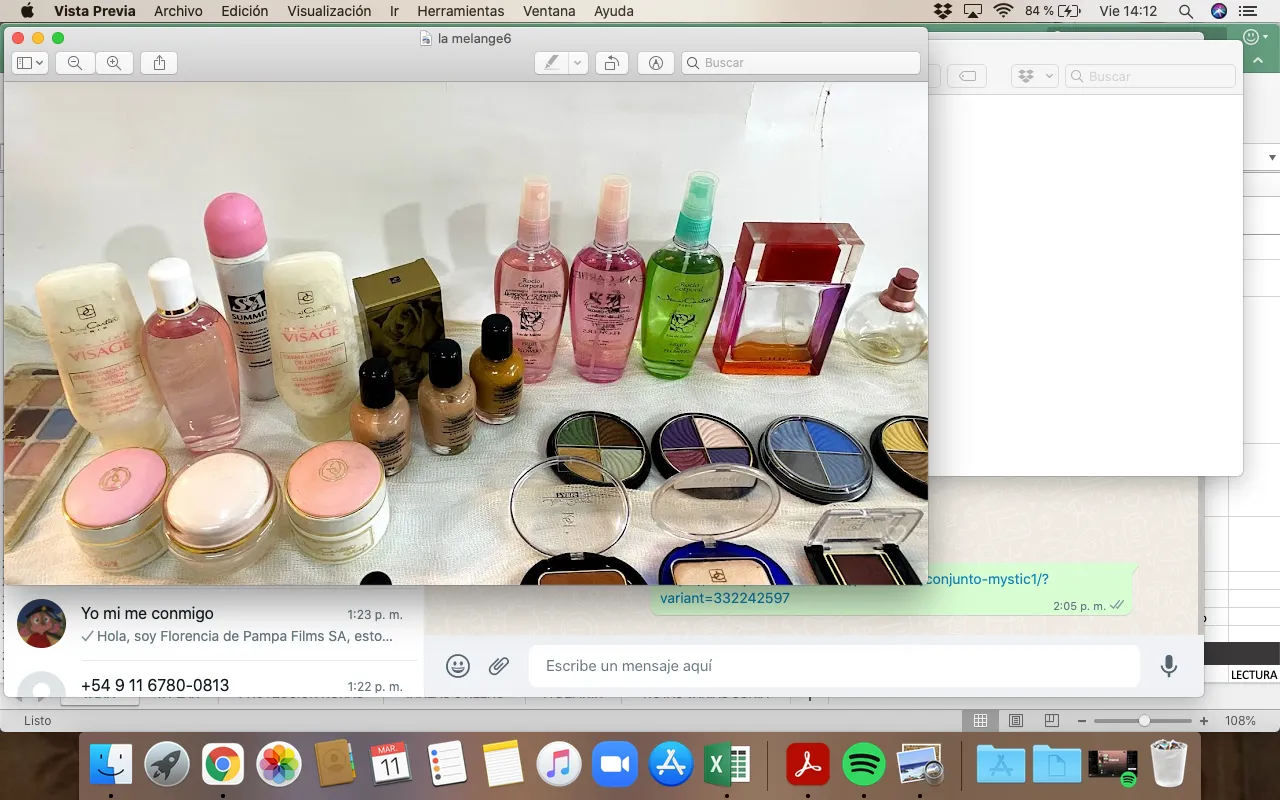Click the attachment paperclip in WhatsApp
The image size is (1280, 800).
(498, 666)
